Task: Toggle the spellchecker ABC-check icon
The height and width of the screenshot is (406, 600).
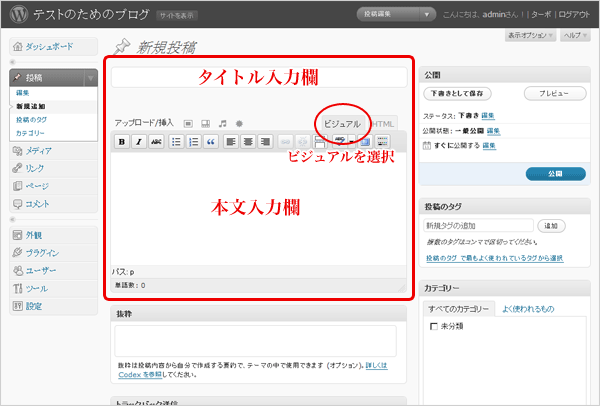Action: point(340,142)
